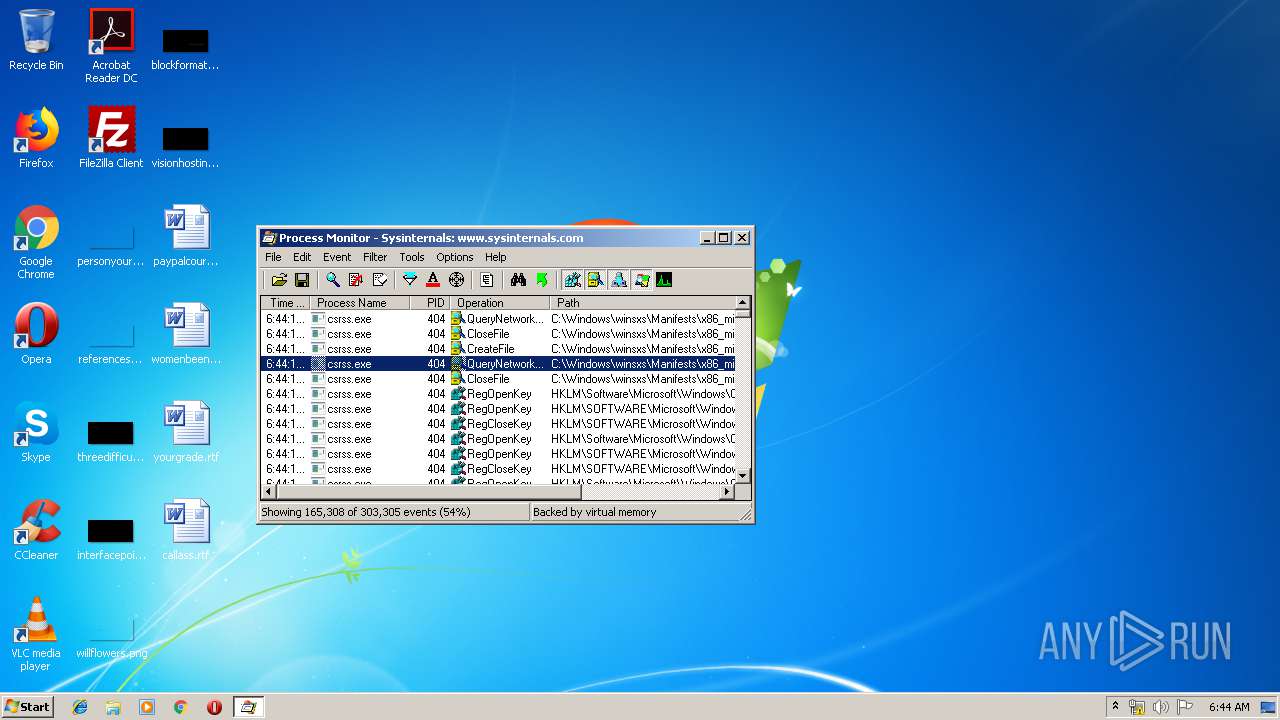Click the Path column header
Viewport: 1280px width, 720px height.
point(642,303)
